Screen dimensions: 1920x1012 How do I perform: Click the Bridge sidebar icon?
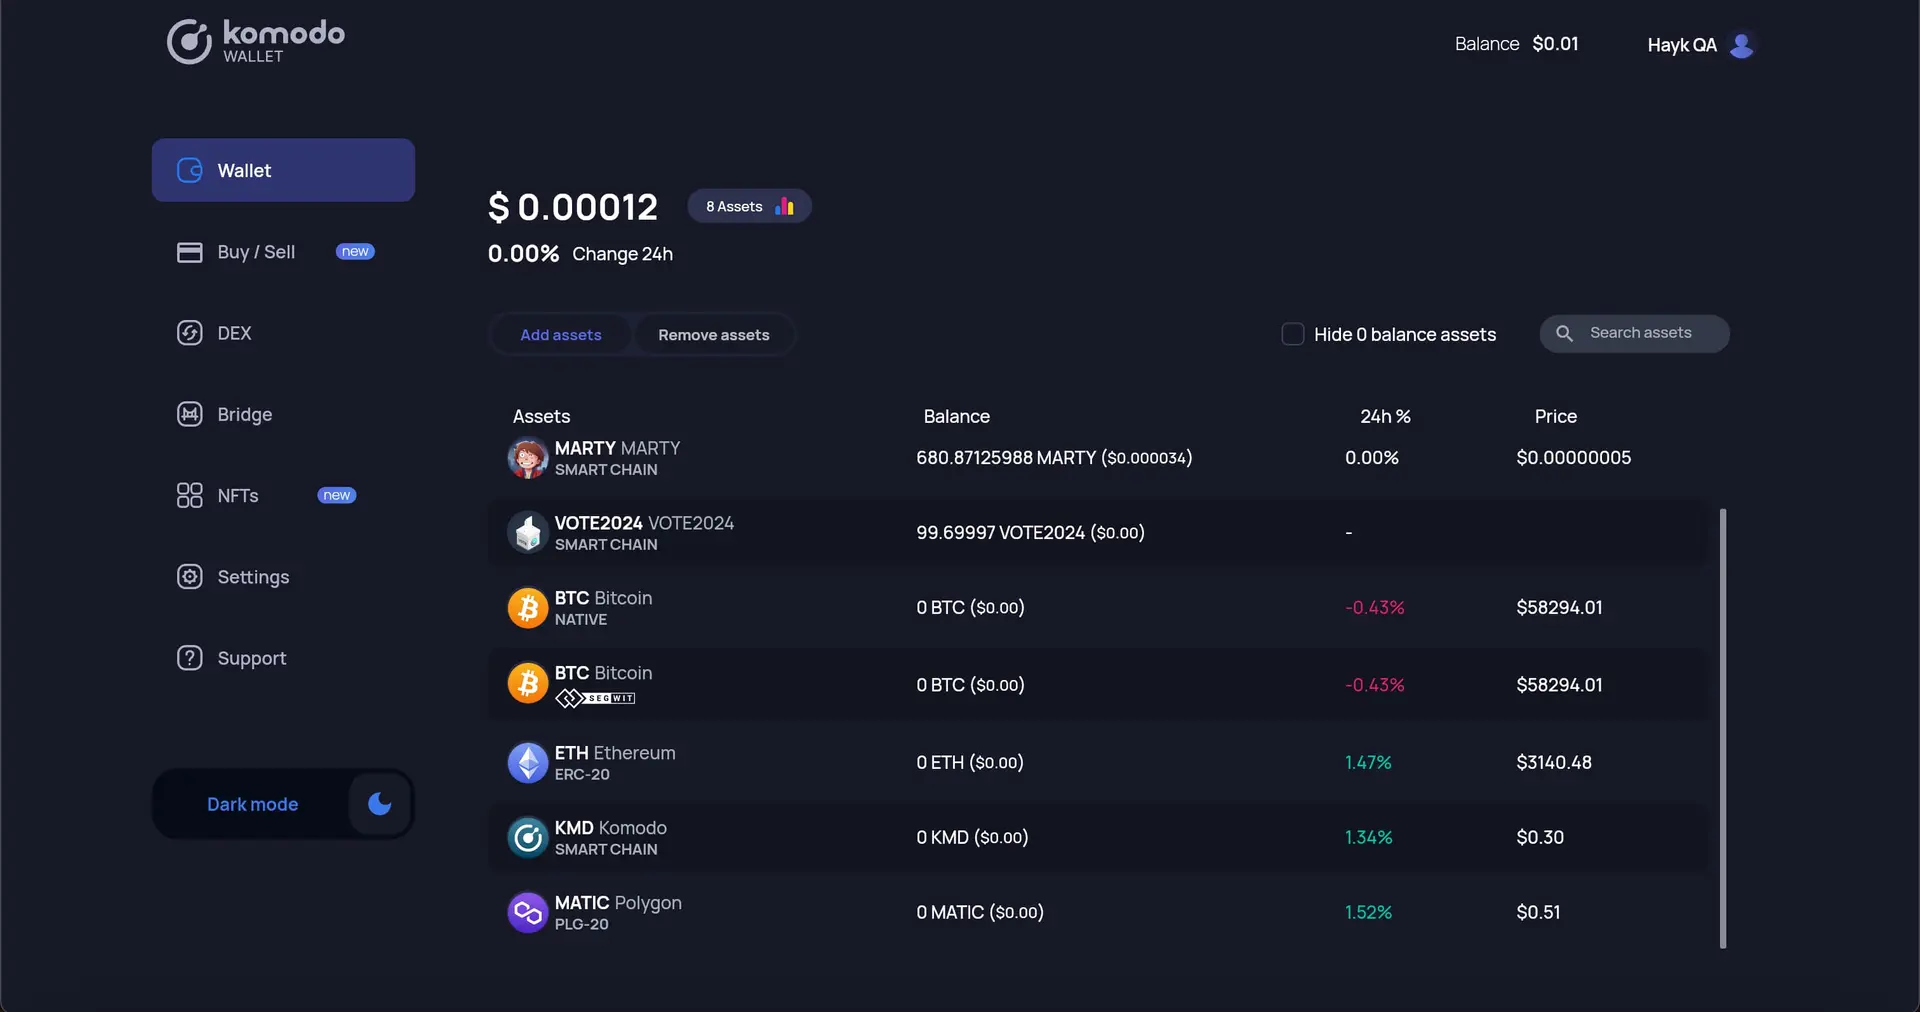pyautogui.click(x=190, y=414)
